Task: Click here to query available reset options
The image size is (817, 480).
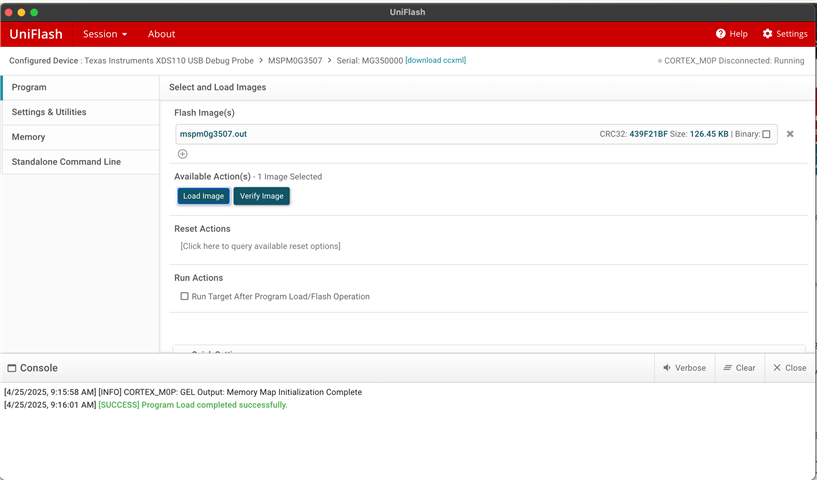Action: pyautogui.click(x=261, y=246)
